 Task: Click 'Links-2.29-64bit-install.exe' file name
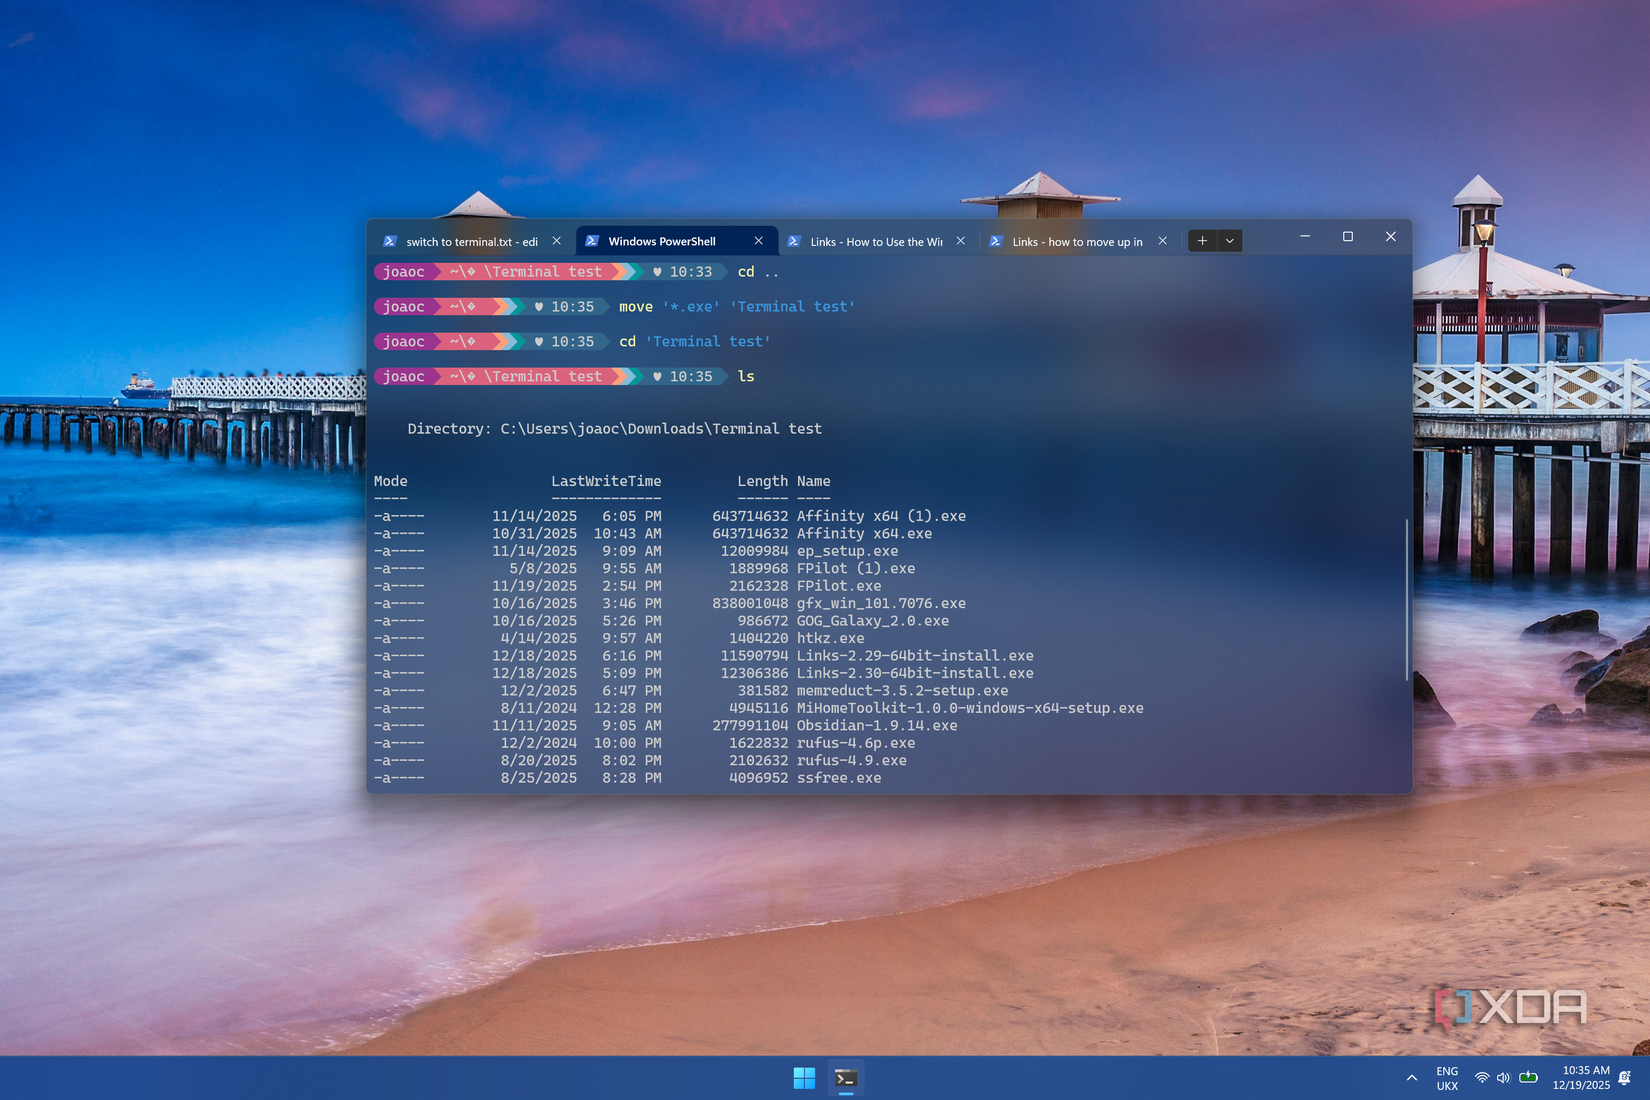click(x=915, y=656)
